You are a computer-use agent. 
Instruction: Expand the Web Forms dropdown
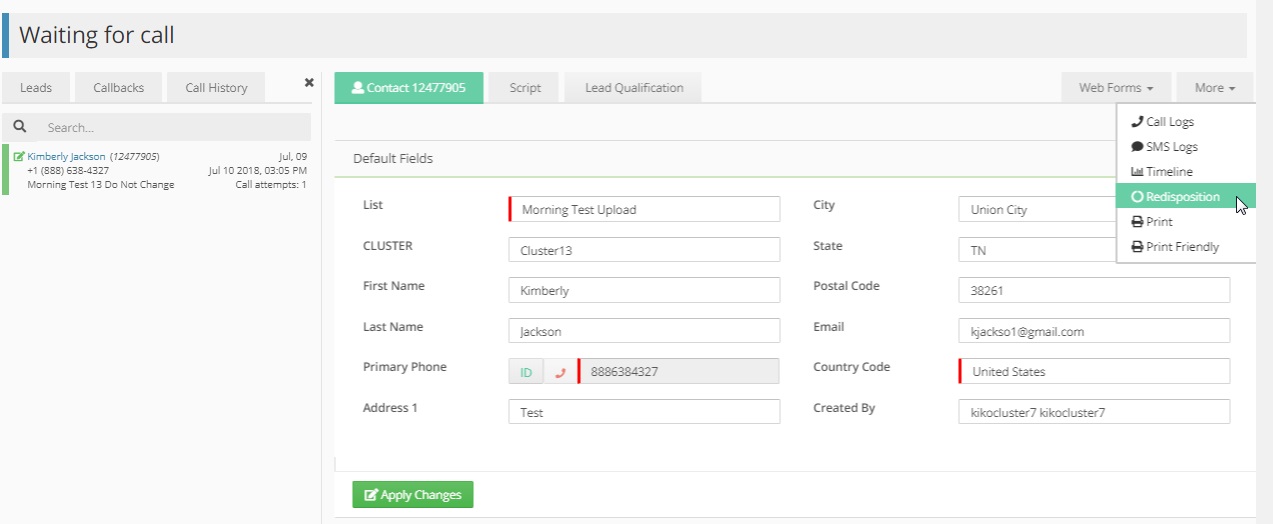coord(1116,88)
